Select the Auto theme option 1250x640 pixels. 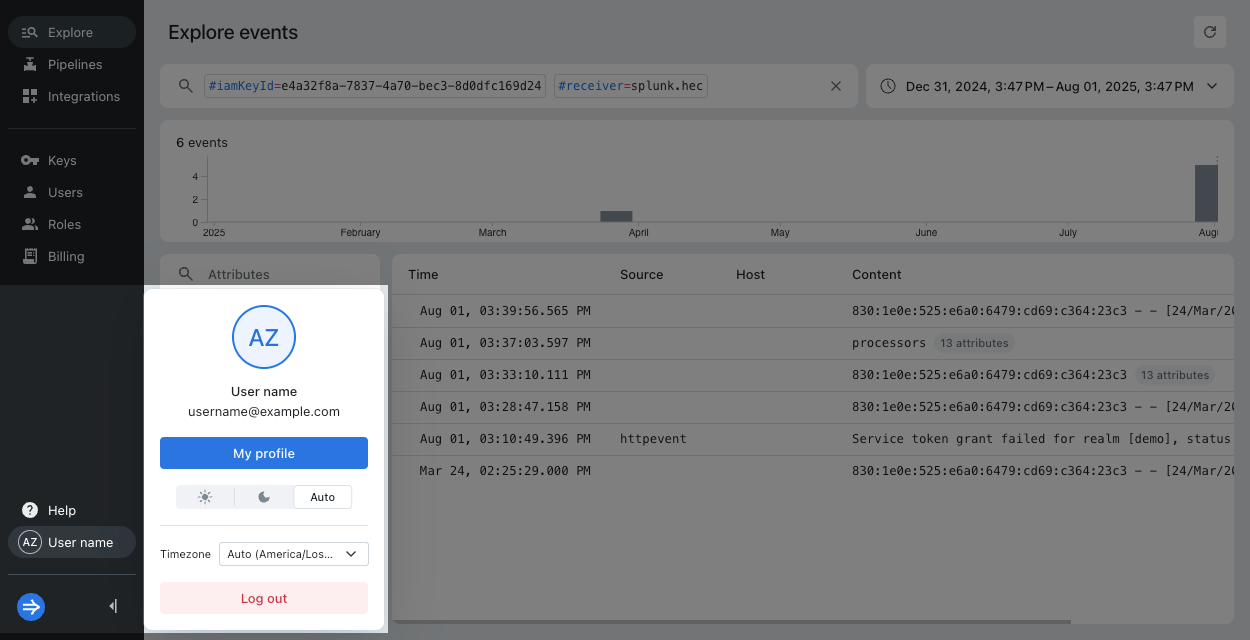(323, 497)
